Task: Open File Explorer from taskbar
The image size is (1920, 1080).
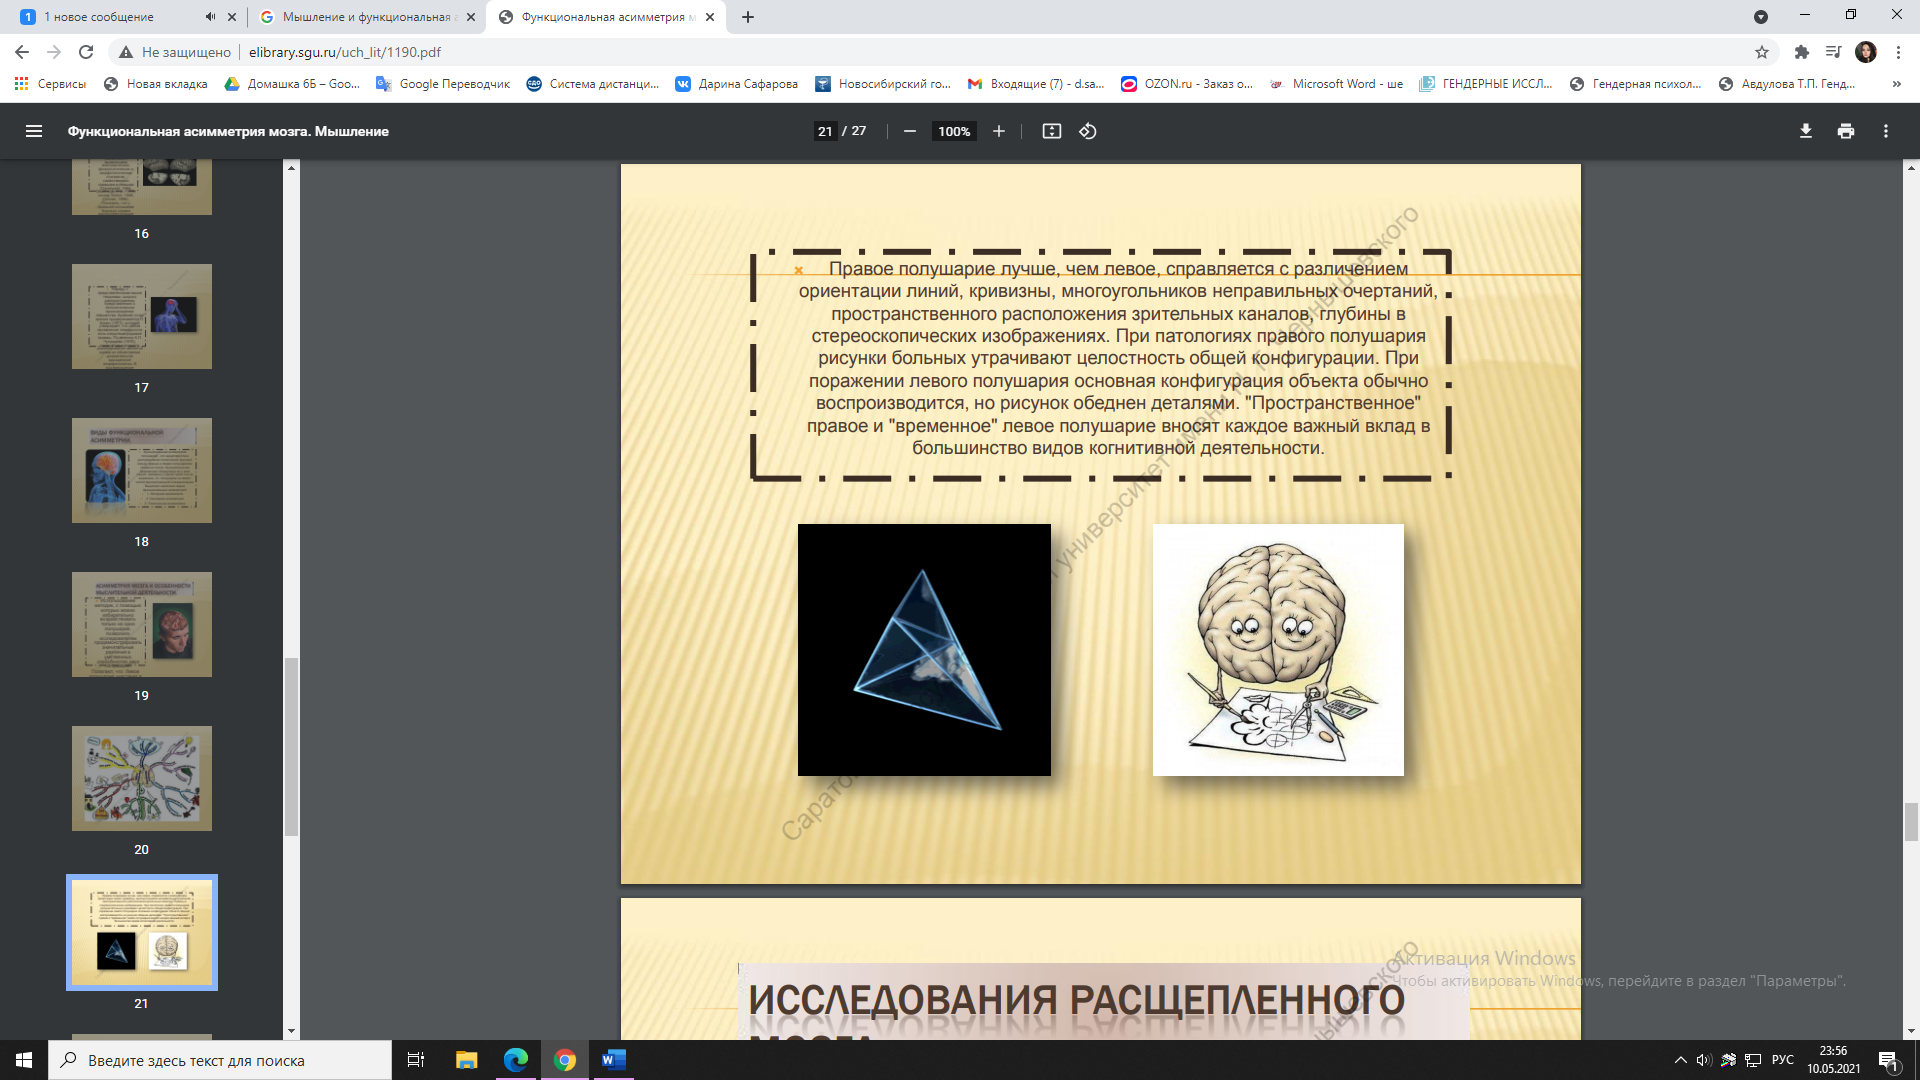Action: [466, 1060]
